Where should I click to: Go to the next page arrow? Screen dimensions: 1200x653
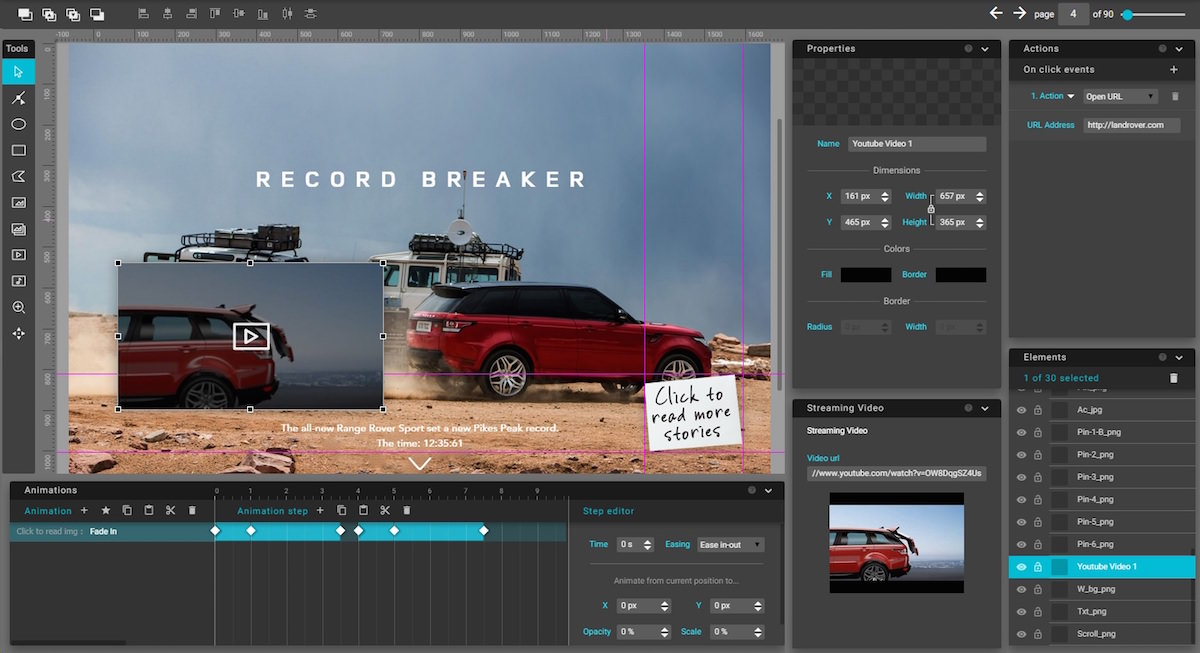tap(1020, 13)
